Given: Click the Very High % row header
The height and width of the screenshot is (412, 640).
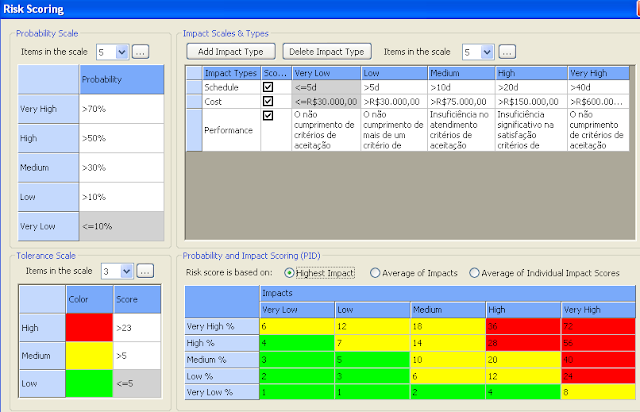Looking at the screenshot, I should pos(222,326).
